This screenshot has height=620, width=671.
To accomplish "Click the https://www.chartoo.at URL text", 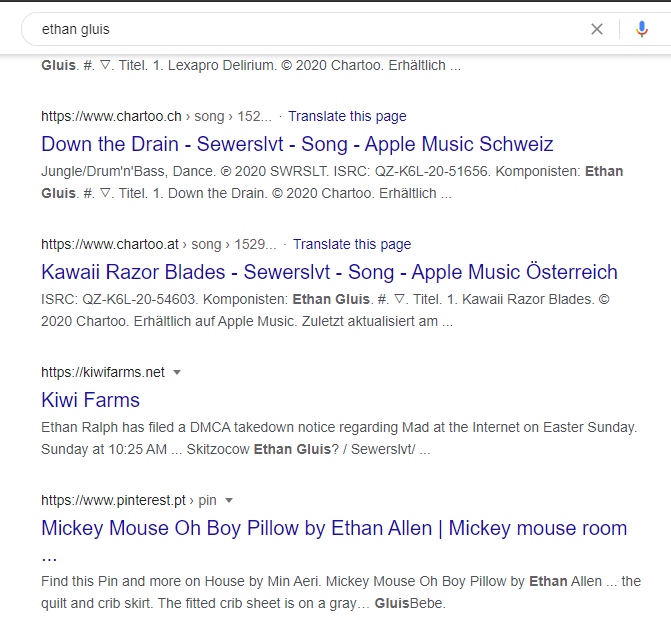I will coord(110,244).
